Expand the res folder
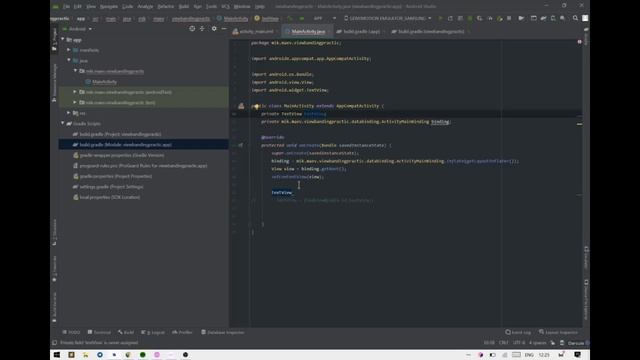Viewport: 640px width, 360px height. click(69, 113)
